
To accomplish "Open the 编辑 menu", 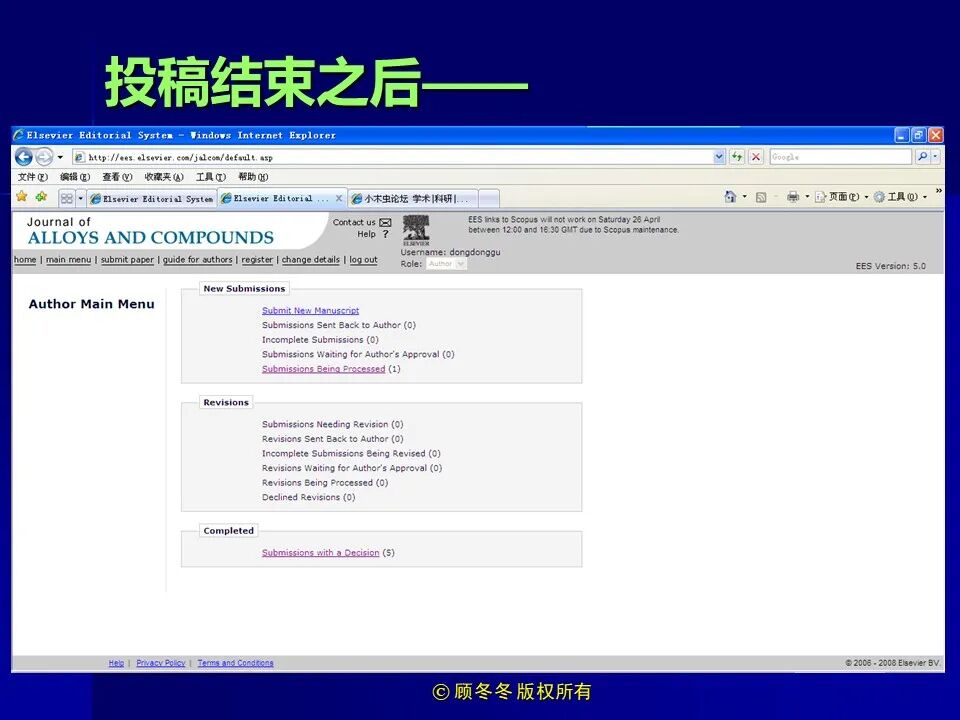I will (x=75, y=177).
